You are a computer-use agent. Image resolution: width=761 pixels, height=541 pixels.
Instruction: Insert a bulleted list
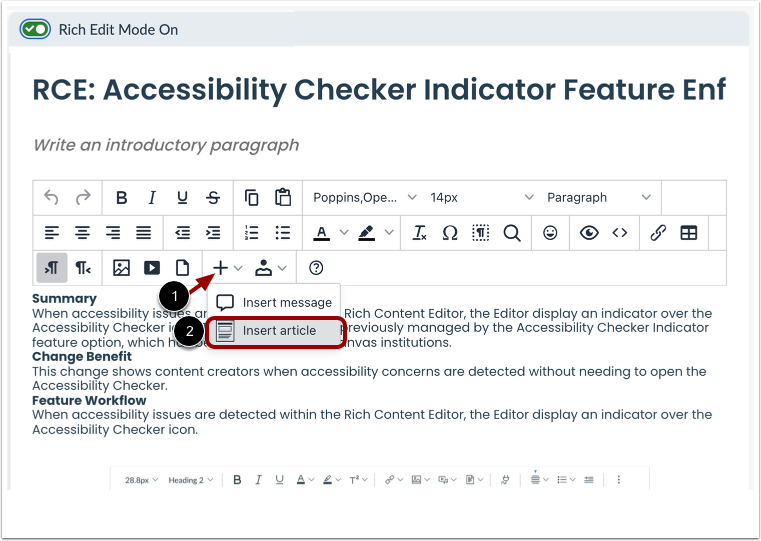click(282, 233)
